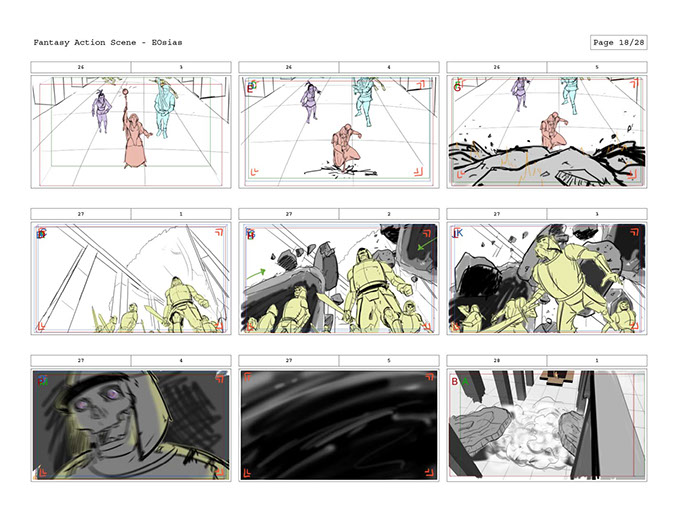
Task: Click the Fantasy Action Scene title text
Action: pos(107,43)
